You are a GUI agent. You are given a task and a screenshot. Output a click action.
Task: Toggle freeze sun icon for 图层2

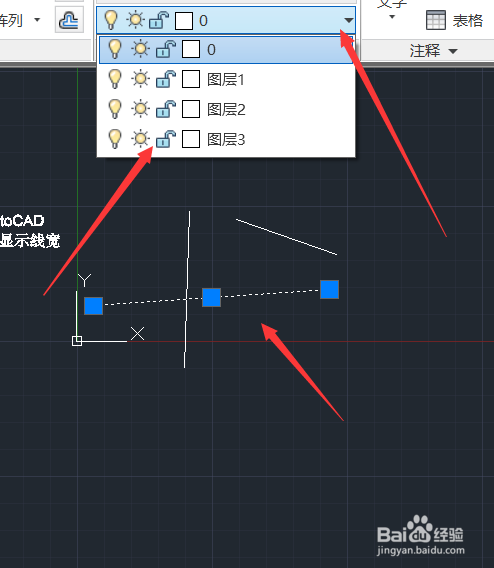click(x=140, y=109)
